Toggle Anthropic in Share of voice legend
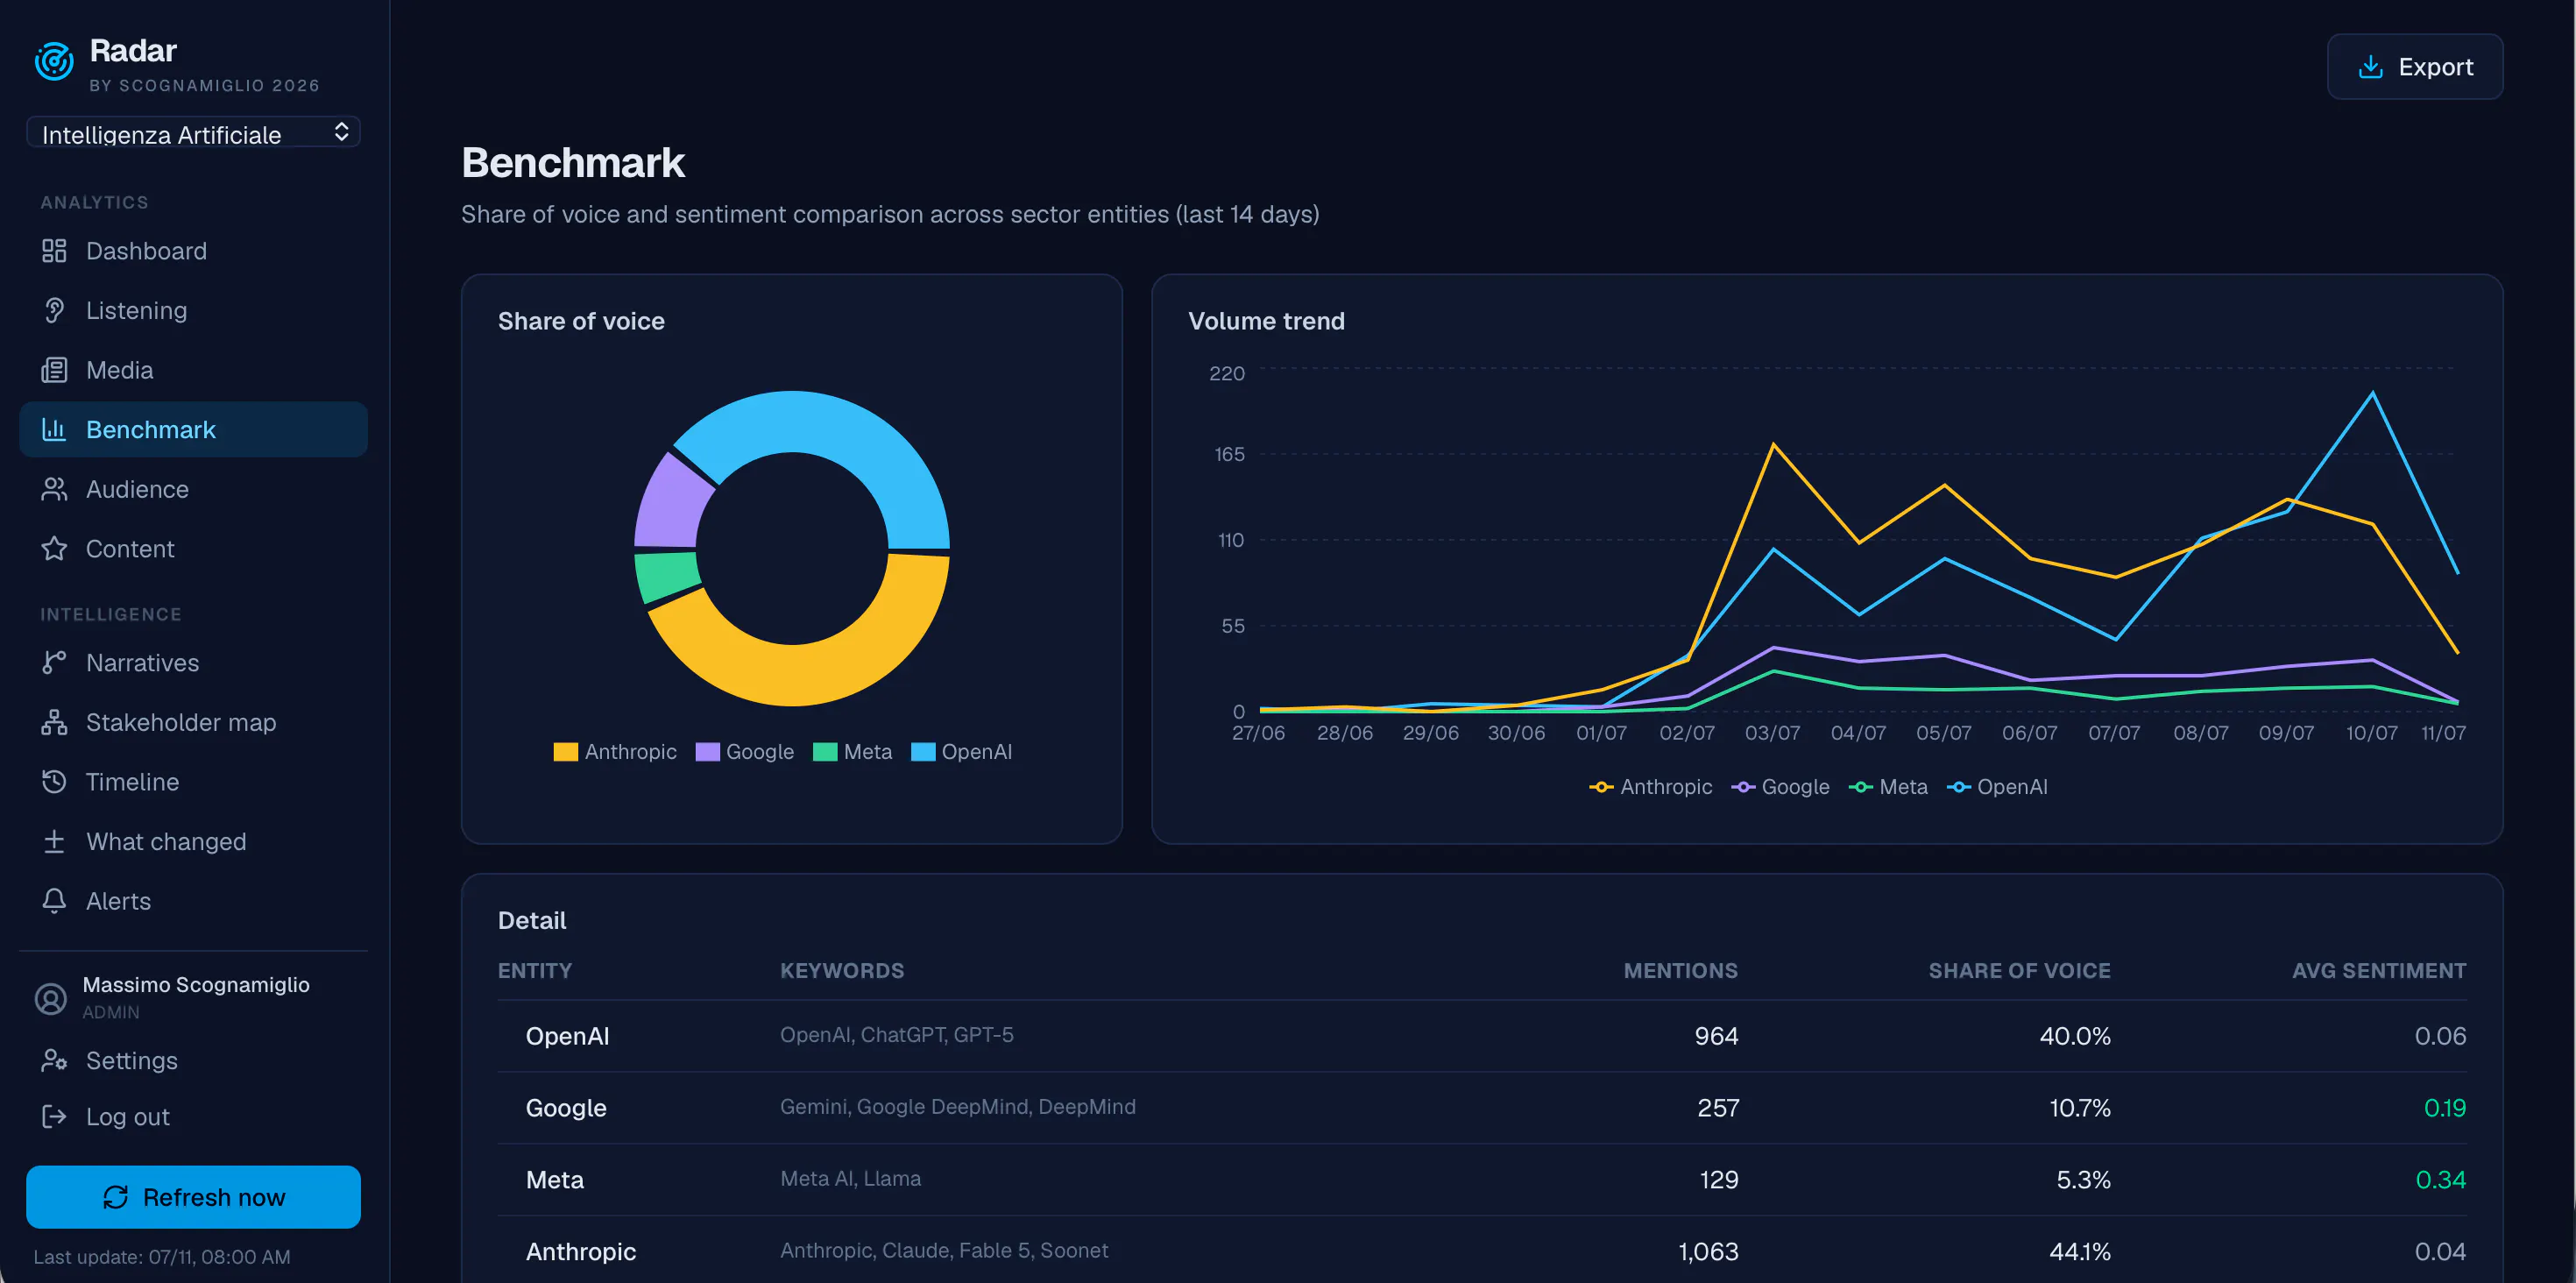This screenshot has height=1283, width=2576. click(615, 752)
